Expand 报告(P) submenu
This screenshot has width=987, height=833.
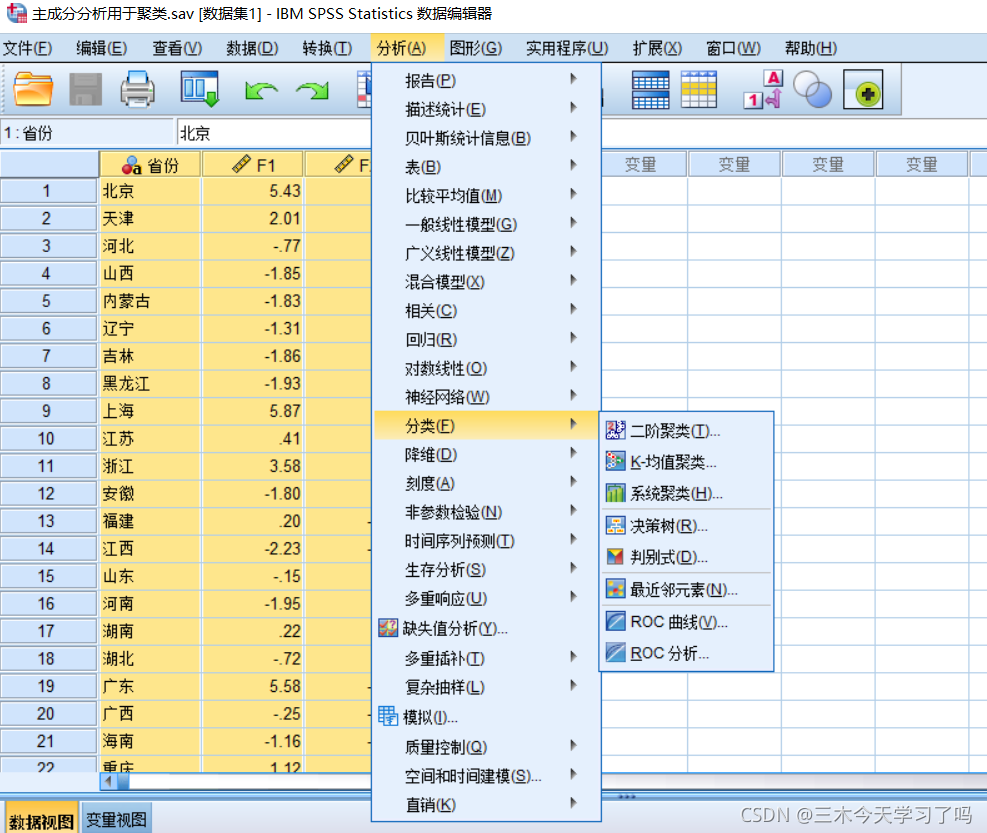(486, 81)
